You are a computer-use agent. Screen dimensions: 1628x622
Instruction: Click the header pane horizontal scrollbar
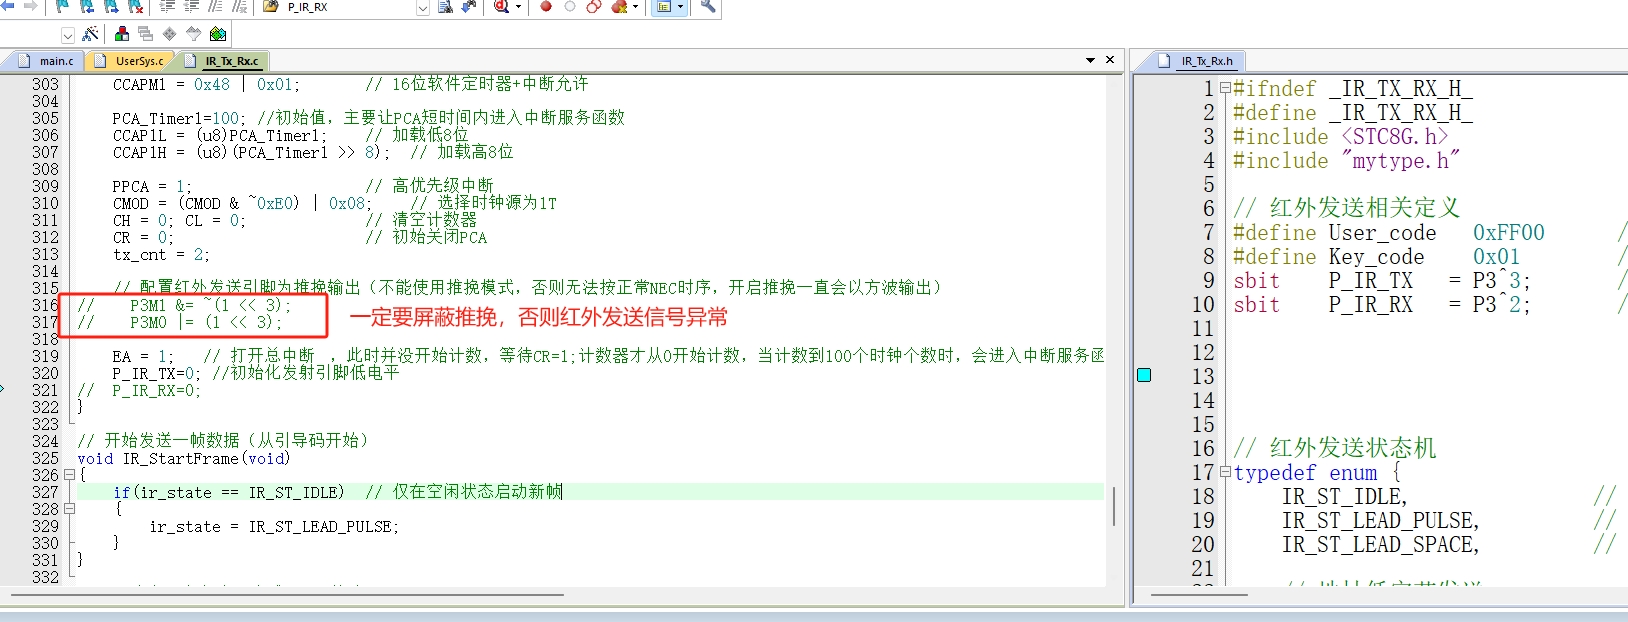click(1199, 595)
